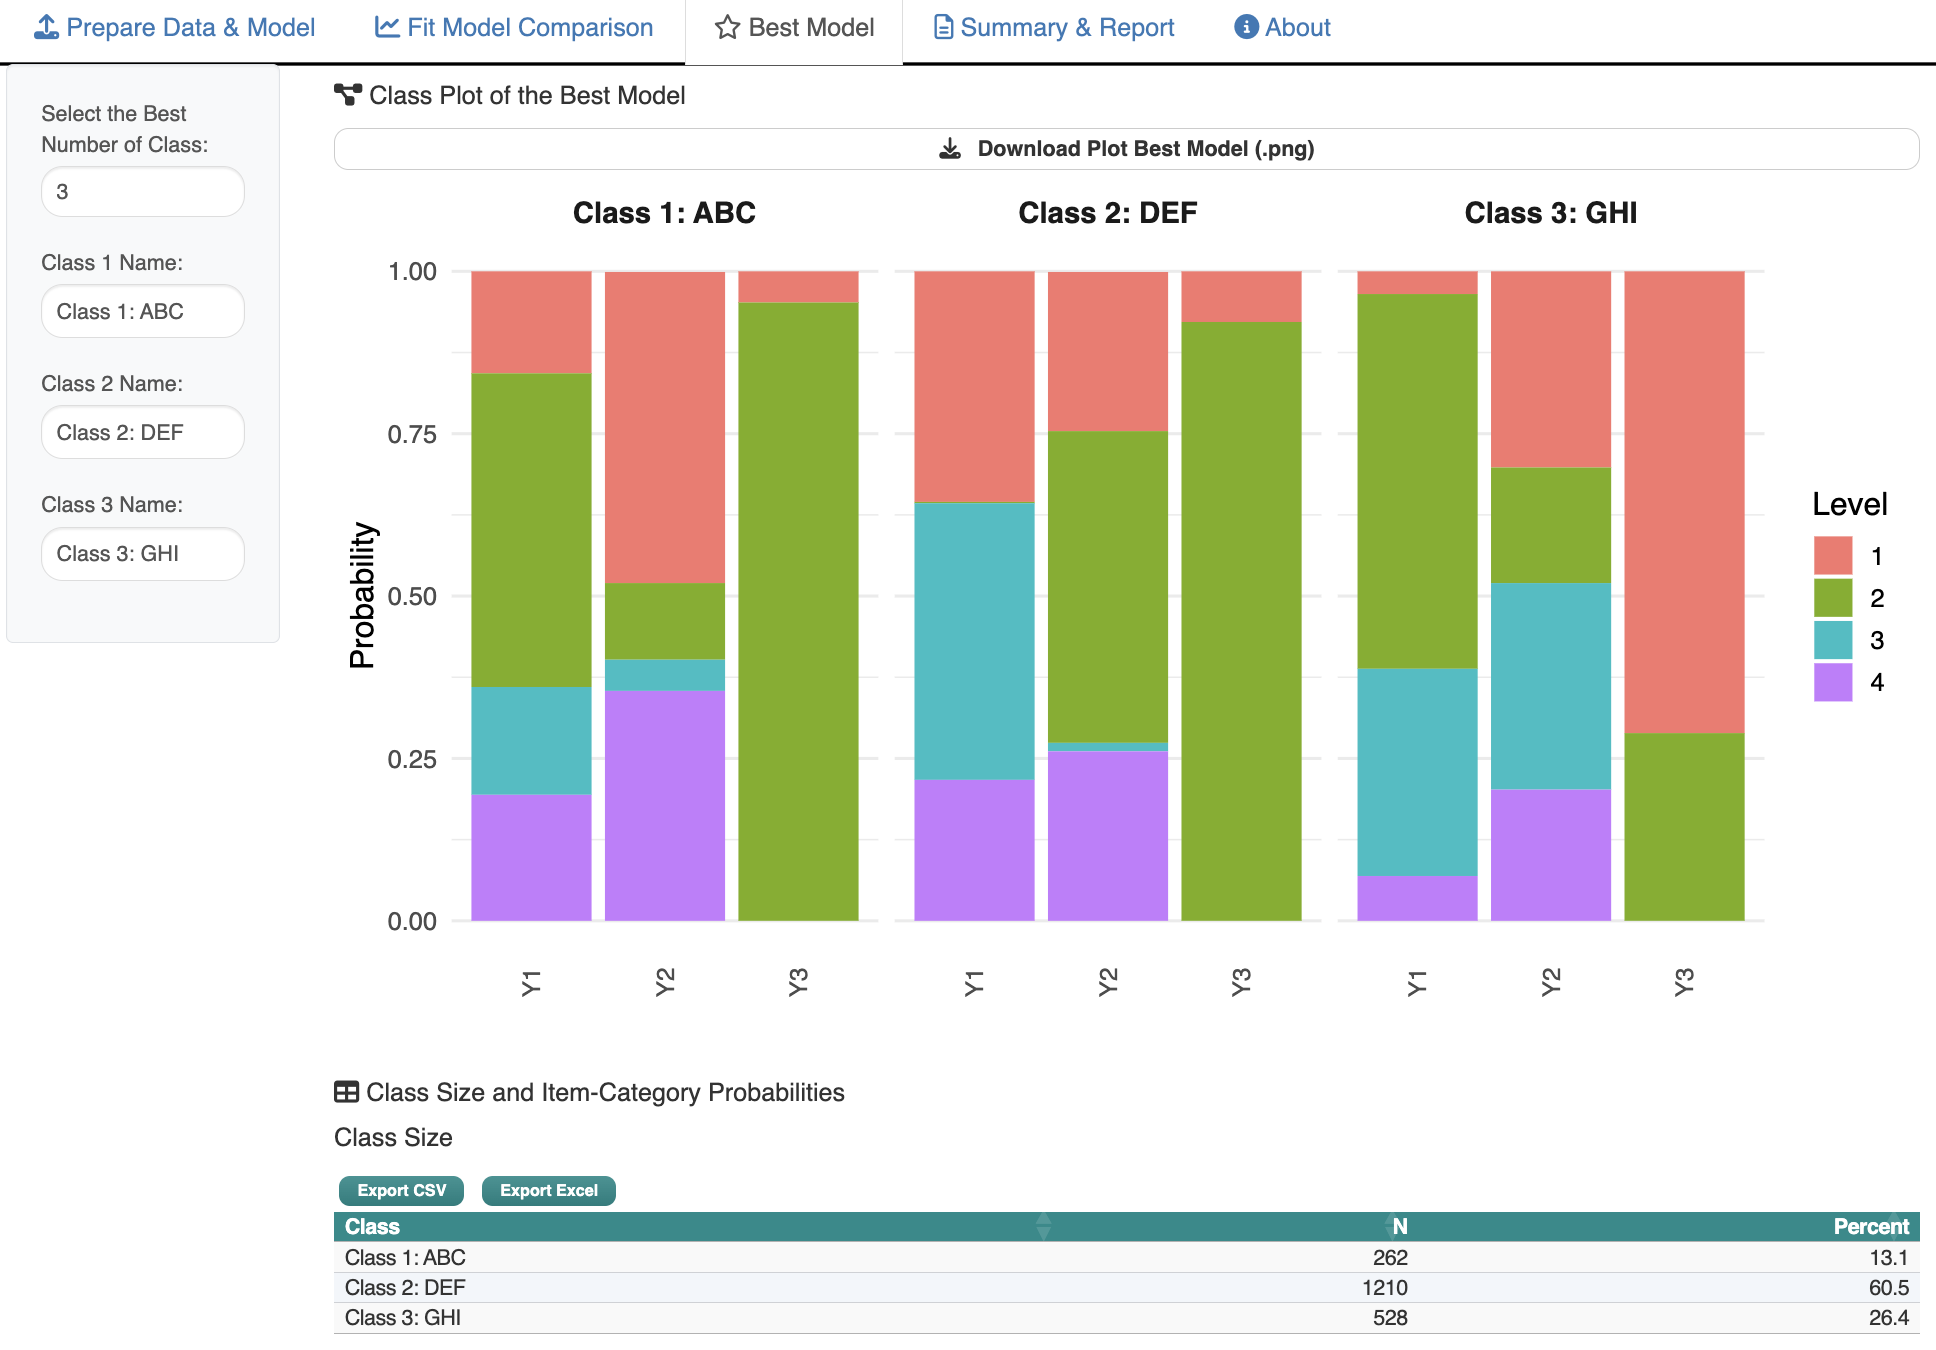Sort table by the Class column arrows

(x=1043, y=1226)
